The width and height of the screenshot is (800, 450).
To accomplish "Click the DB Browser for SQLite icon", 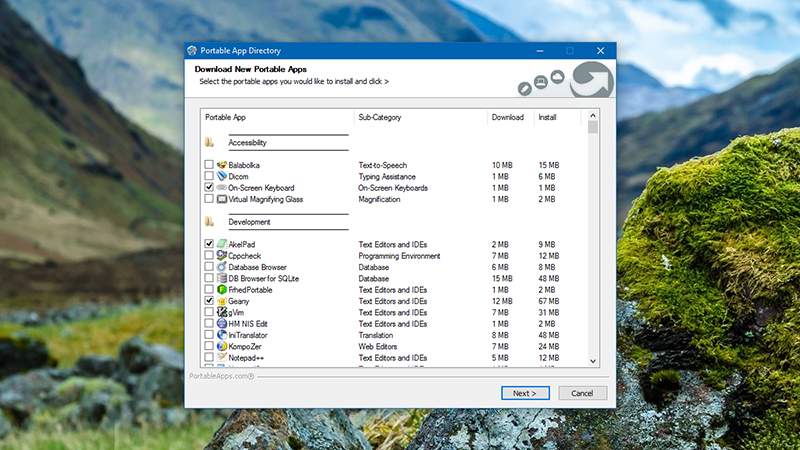I will (221, 278).
